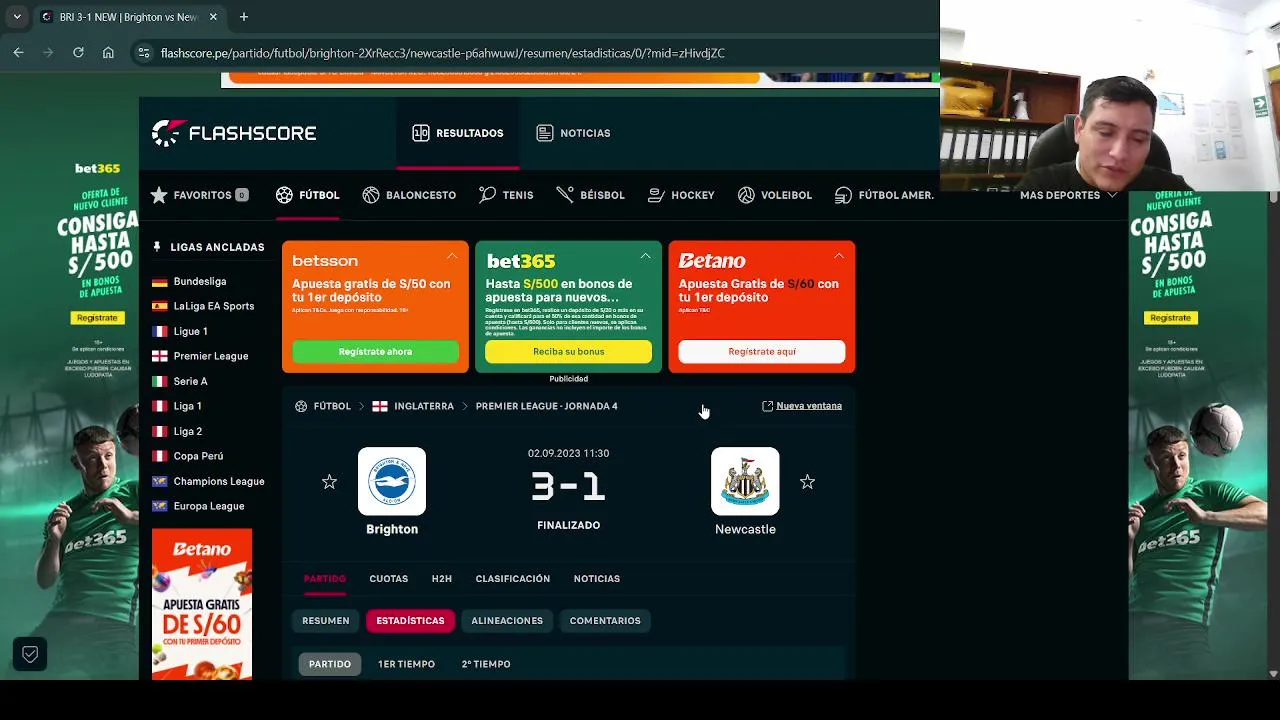Click Regístrate aquí on Betano
The height and width of the screenshot is (720, 1280).
coord(761,351)
